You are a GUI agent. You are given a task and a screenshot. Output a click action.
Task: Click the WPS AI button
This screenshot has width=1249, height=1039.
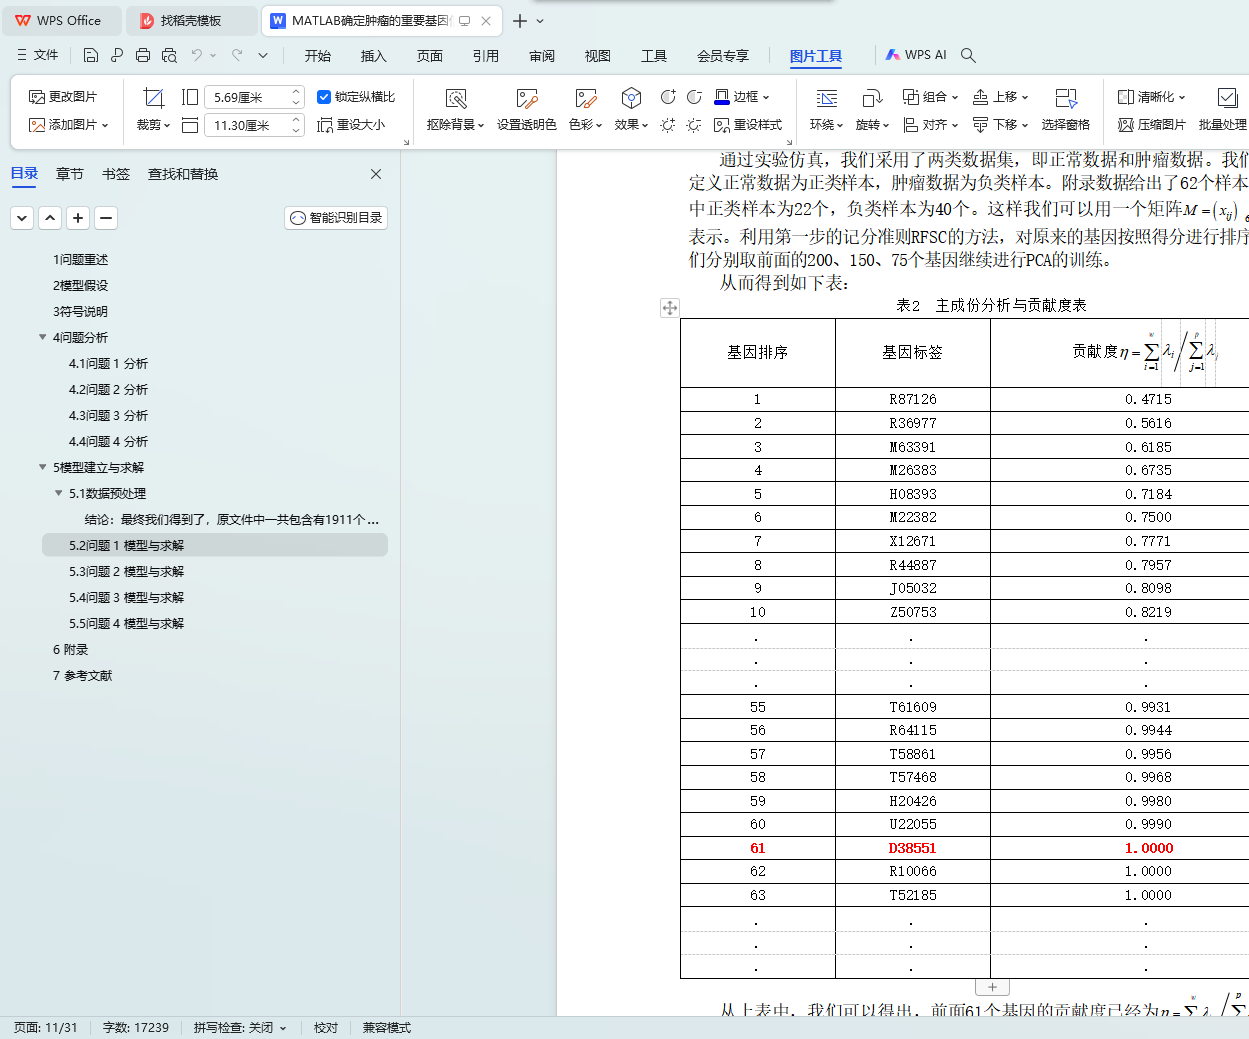(x=916, y=55)
